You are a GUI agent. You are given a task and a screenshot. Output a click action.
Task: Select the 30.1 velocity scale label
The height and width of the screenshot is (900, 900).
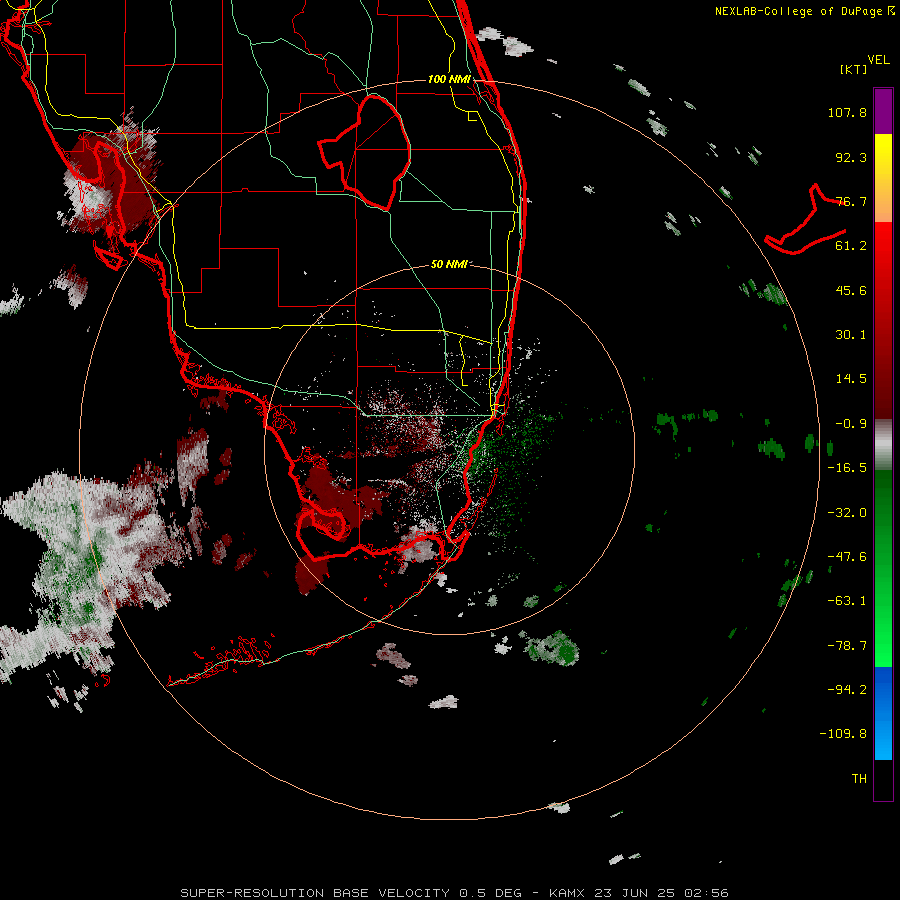pos(851,335)
